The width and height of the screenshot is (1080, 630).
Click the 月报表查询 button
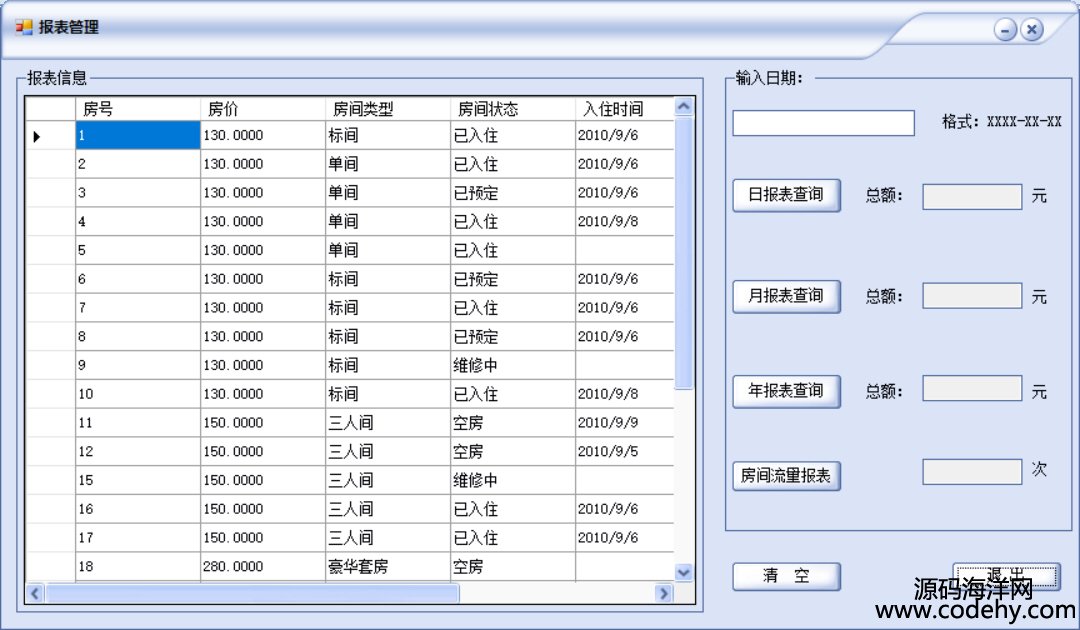point(786,296)
